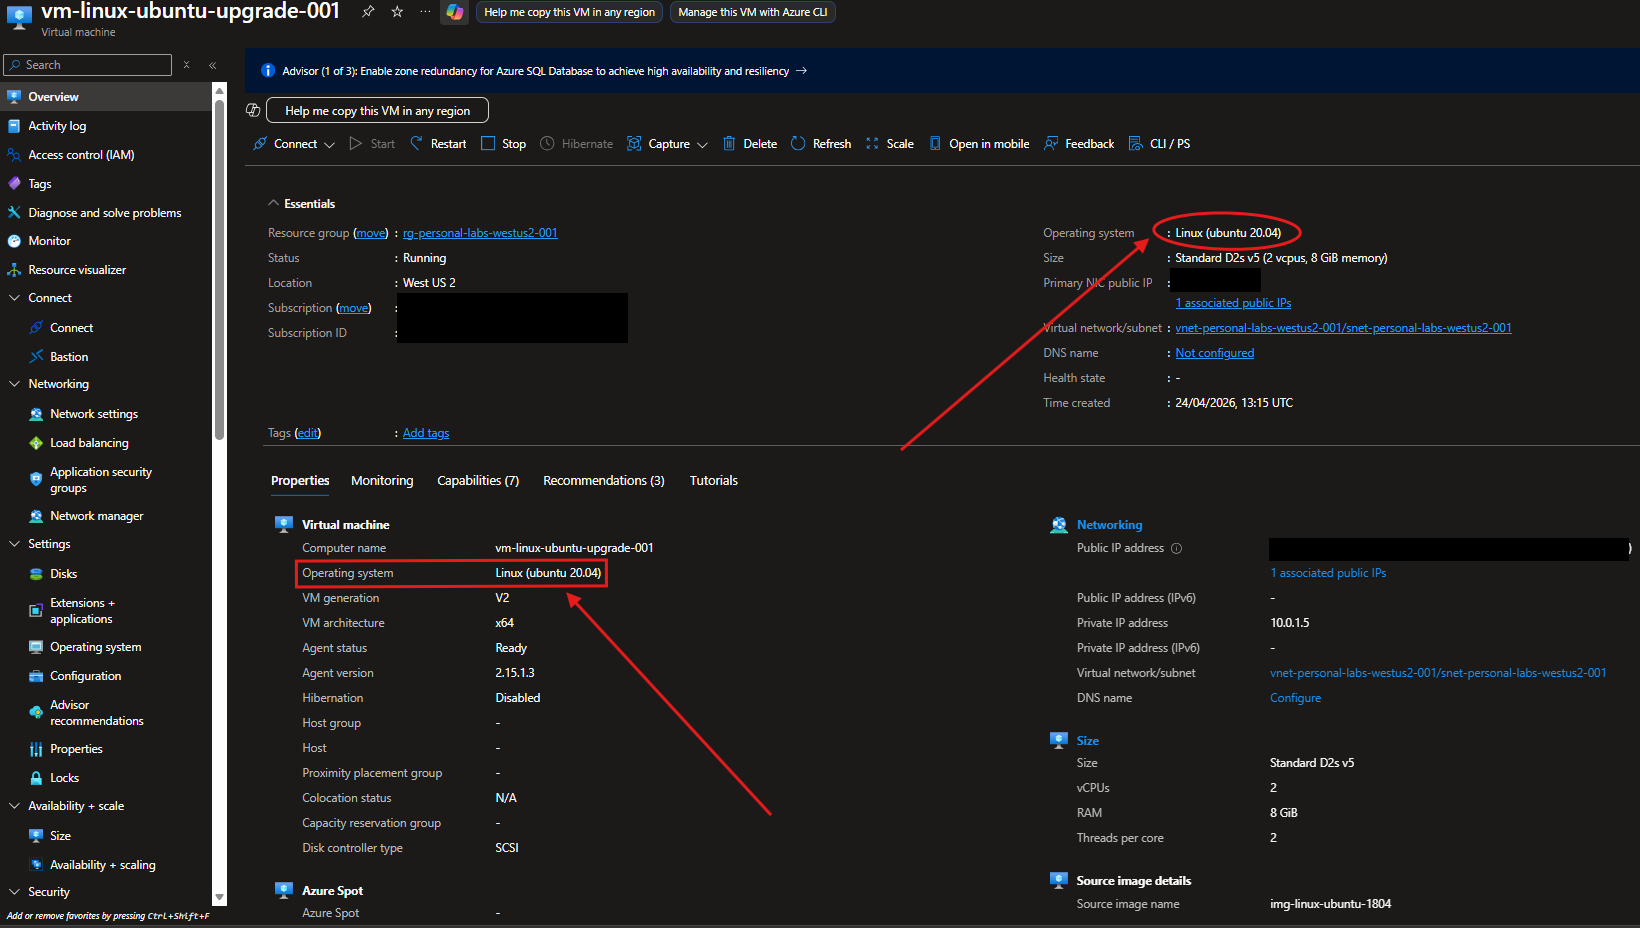
Task: Open Bastion in the sidebar
Action: tap(69, 357)
